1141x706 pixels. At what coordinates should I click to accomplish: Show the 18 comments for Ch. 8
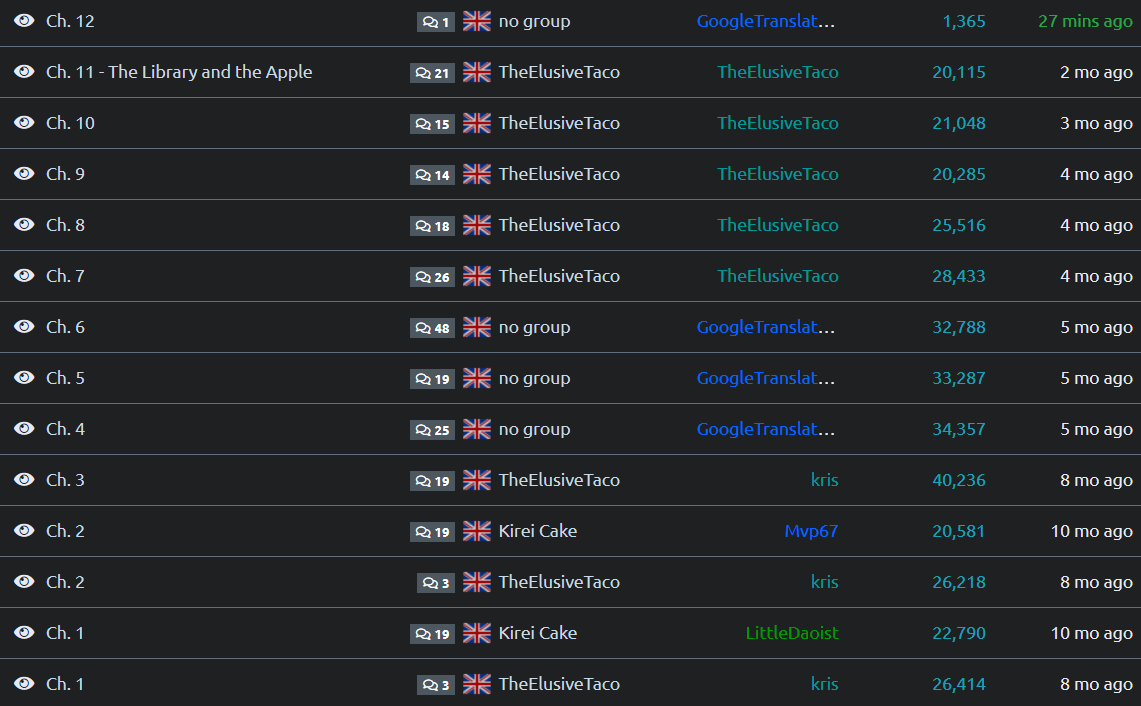click(432, 226)
